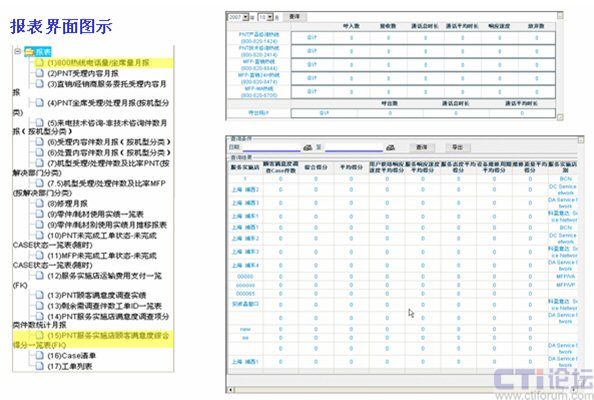Click scroll-down arrow of top report panel

click(560, 117)
